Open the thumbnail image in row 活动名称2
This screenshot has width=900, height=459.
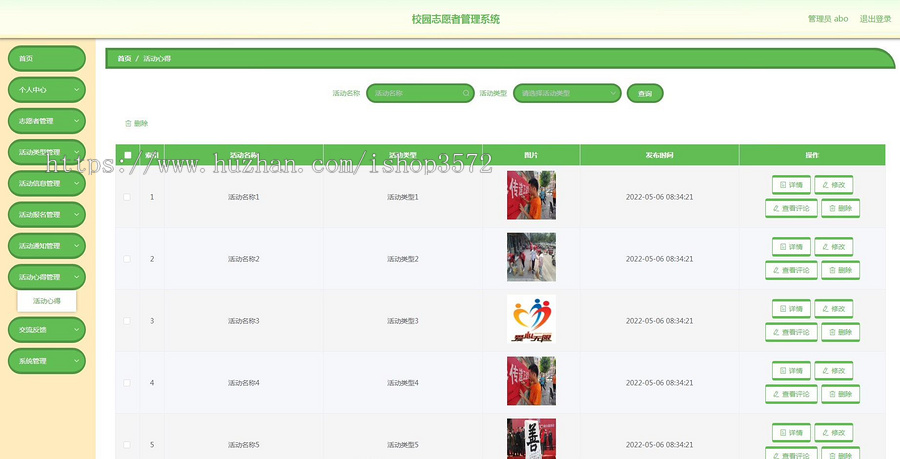531,257
